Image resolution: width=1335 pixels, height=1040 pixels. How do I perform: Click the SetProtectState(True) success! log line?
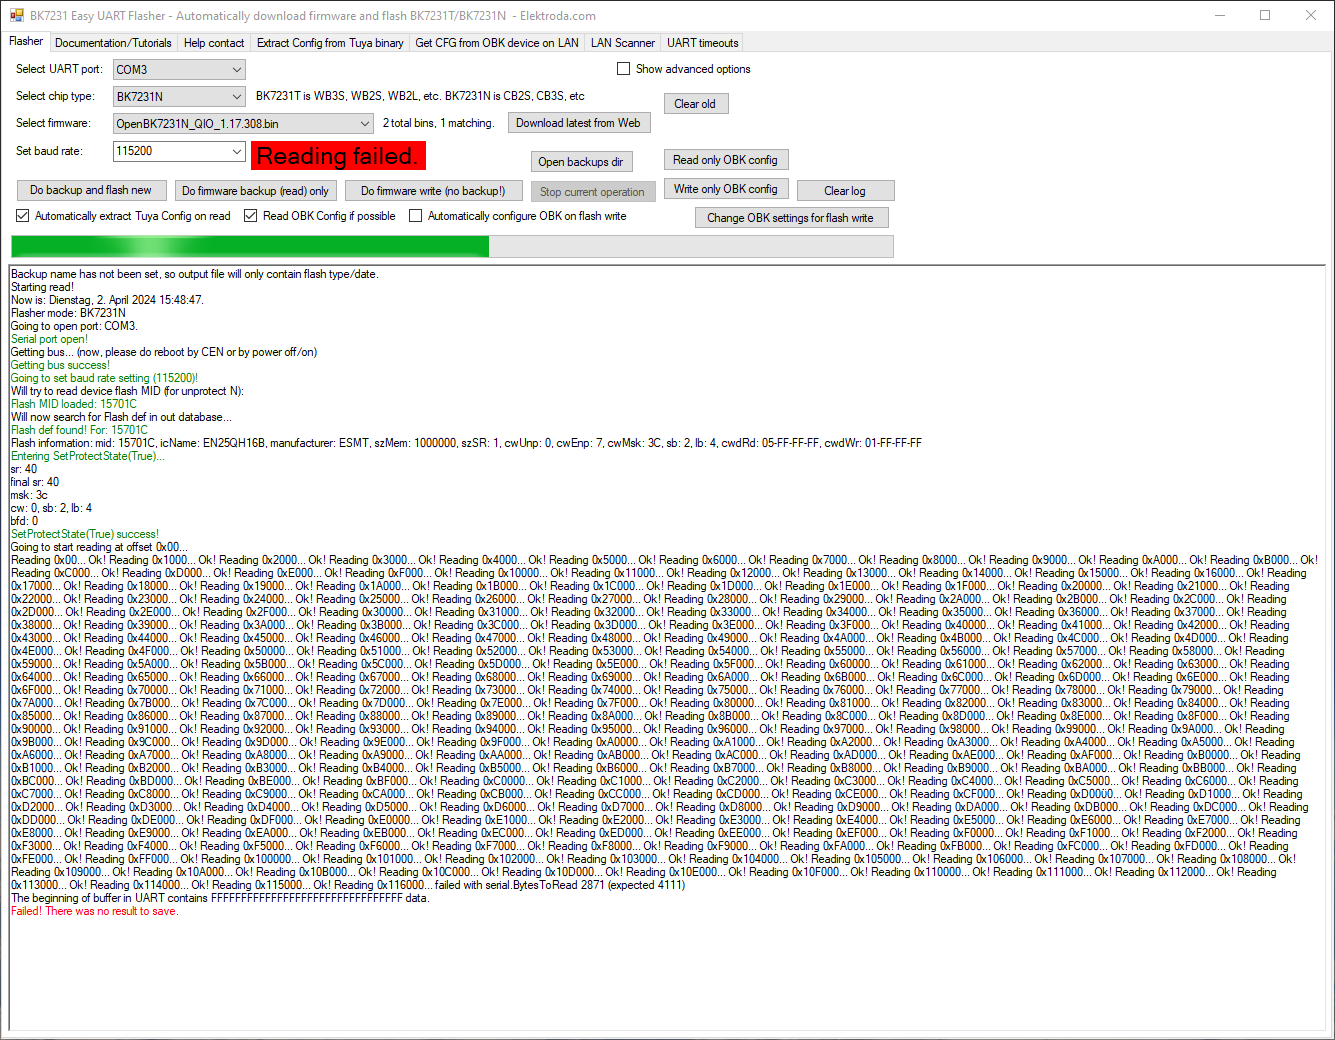(85, 534)
